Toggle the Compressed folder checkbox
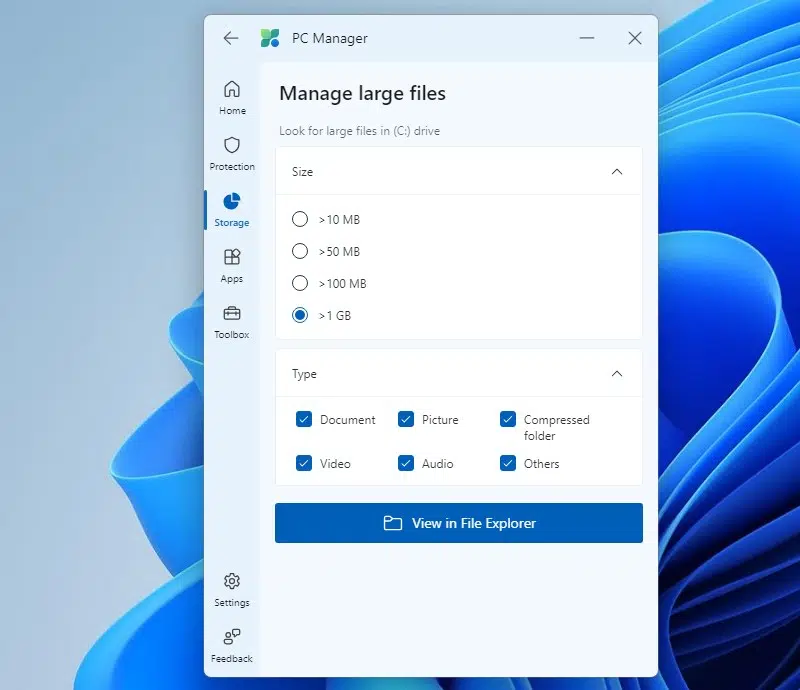Screen dimensions: 800x690 tap(508, 419)
